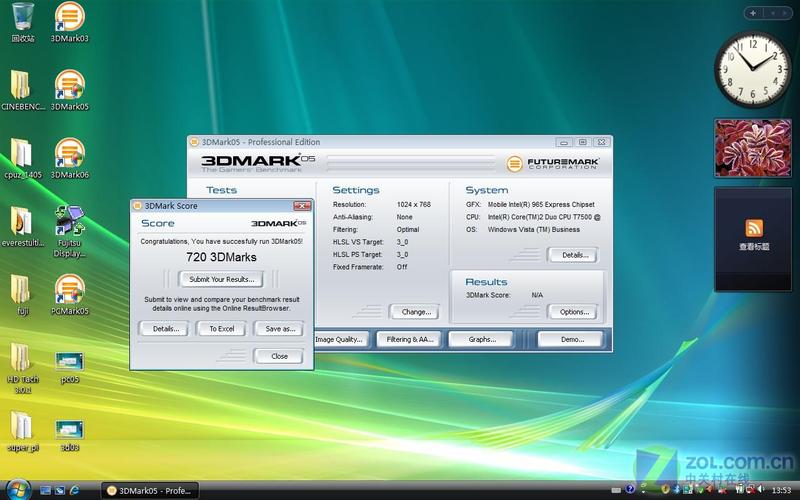800x500 pixels.
Task: Click Details in the 3DMark Score dialog
Action: click(x=166, y=329)
